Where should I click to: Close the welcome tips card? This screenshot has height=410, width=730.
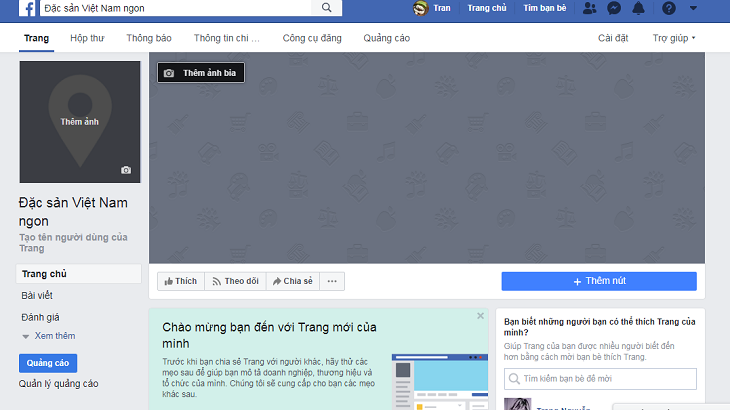(x=480, y=316)
